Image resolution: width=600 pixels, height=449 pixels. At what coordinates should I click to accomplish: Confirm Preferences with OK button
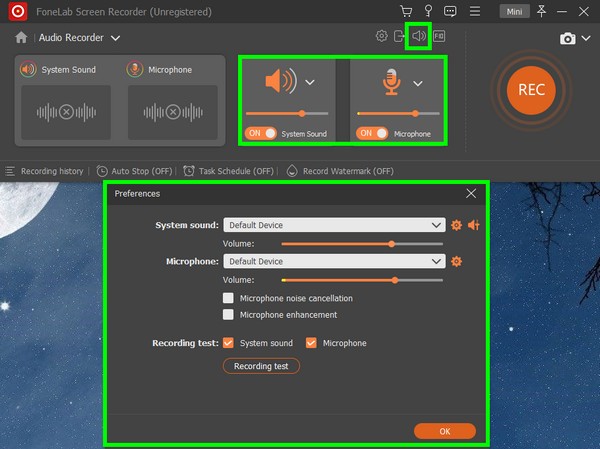[445, 431]
